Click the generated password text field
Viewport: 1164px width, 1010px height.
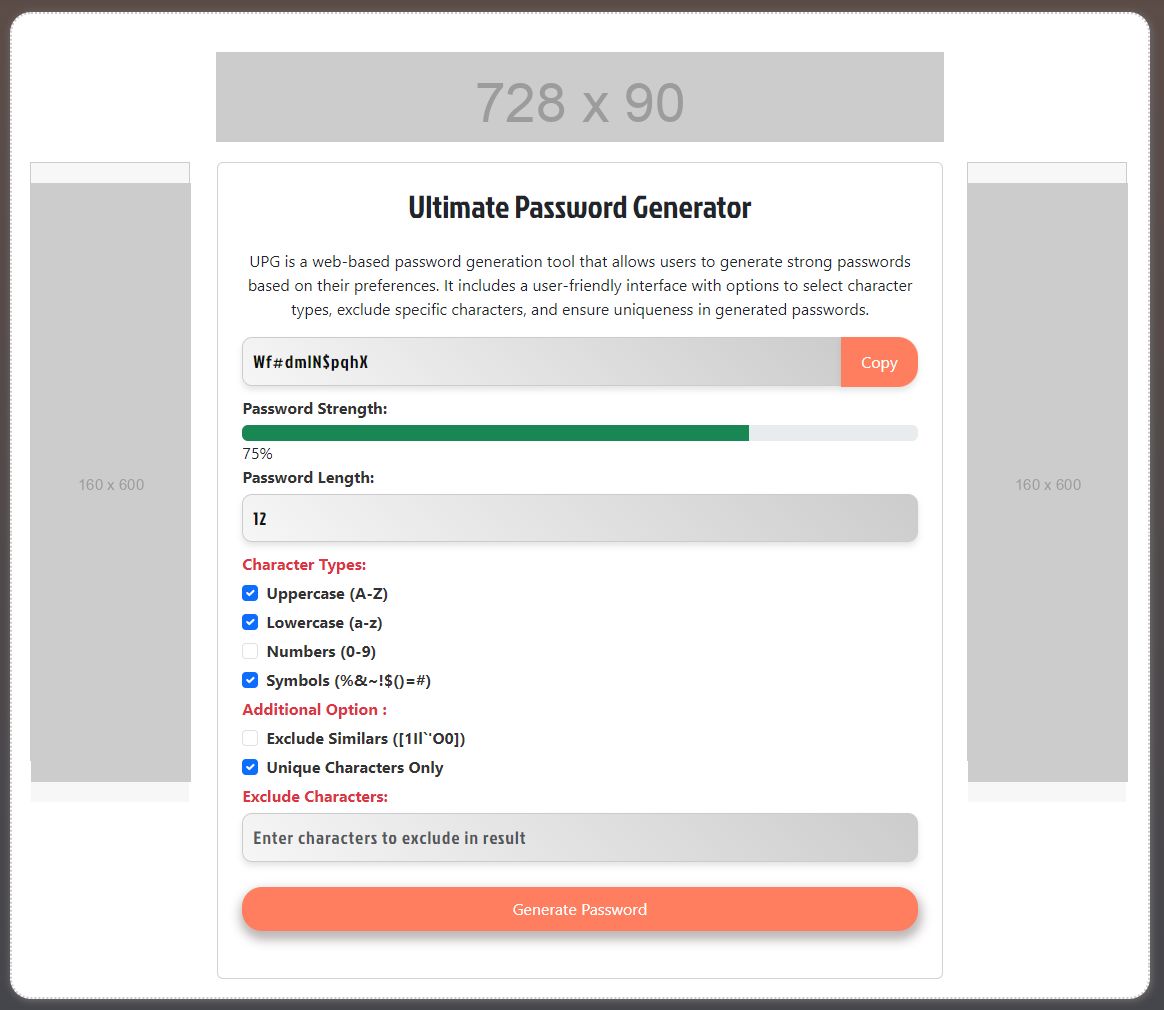(541, 362)
